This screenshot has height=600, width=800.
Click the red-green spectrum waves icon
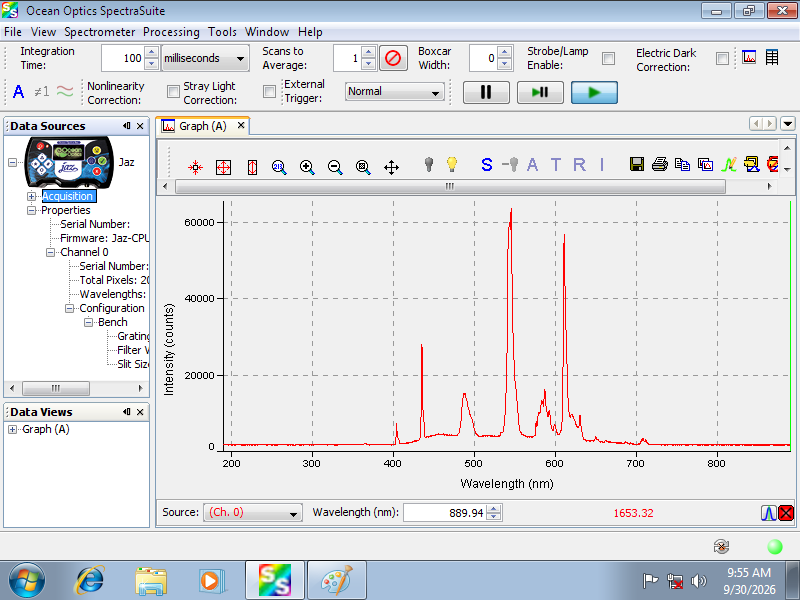[x=65, y=92]
